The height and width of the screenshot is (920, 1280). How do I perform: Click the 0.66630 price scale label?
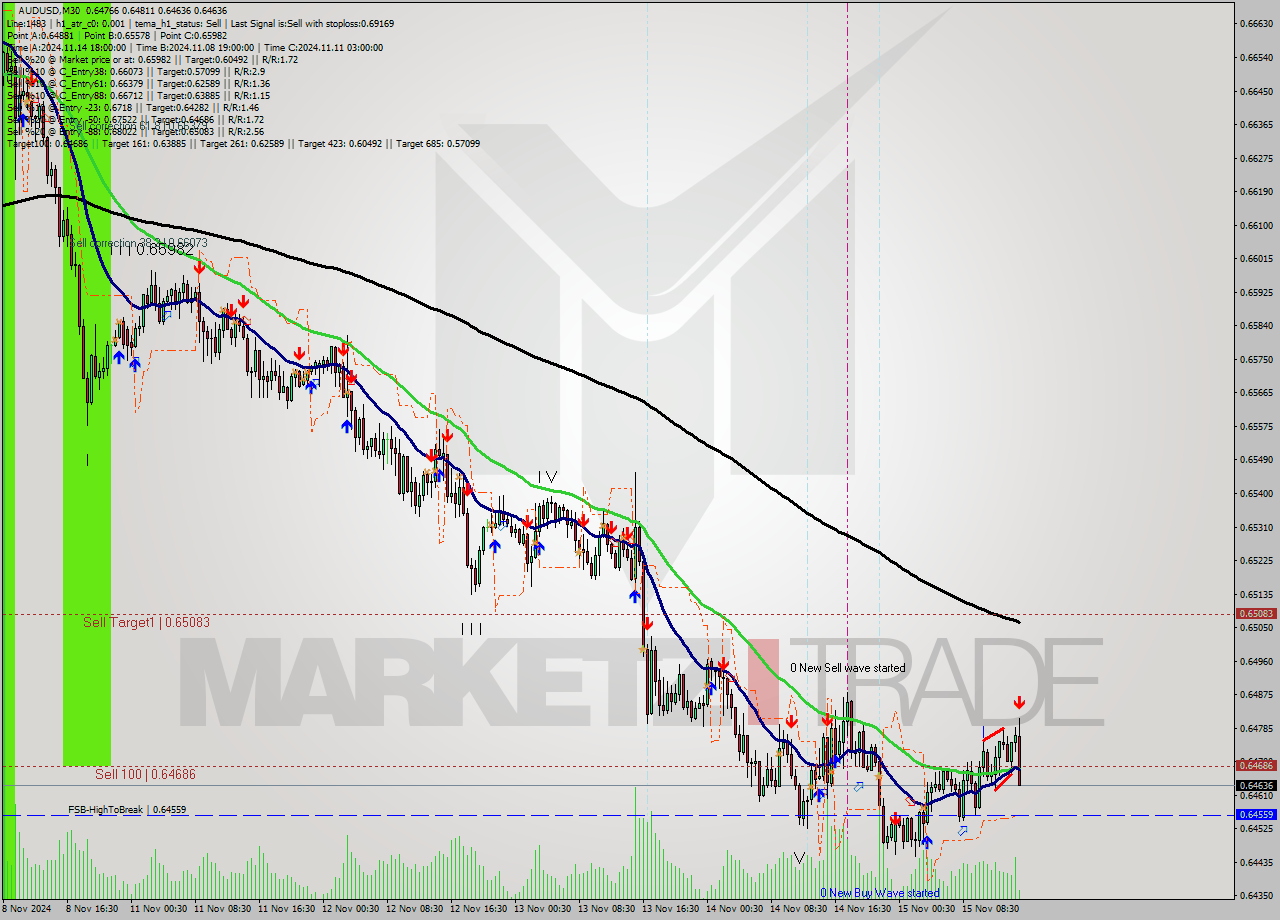(x=1255, y=23)
